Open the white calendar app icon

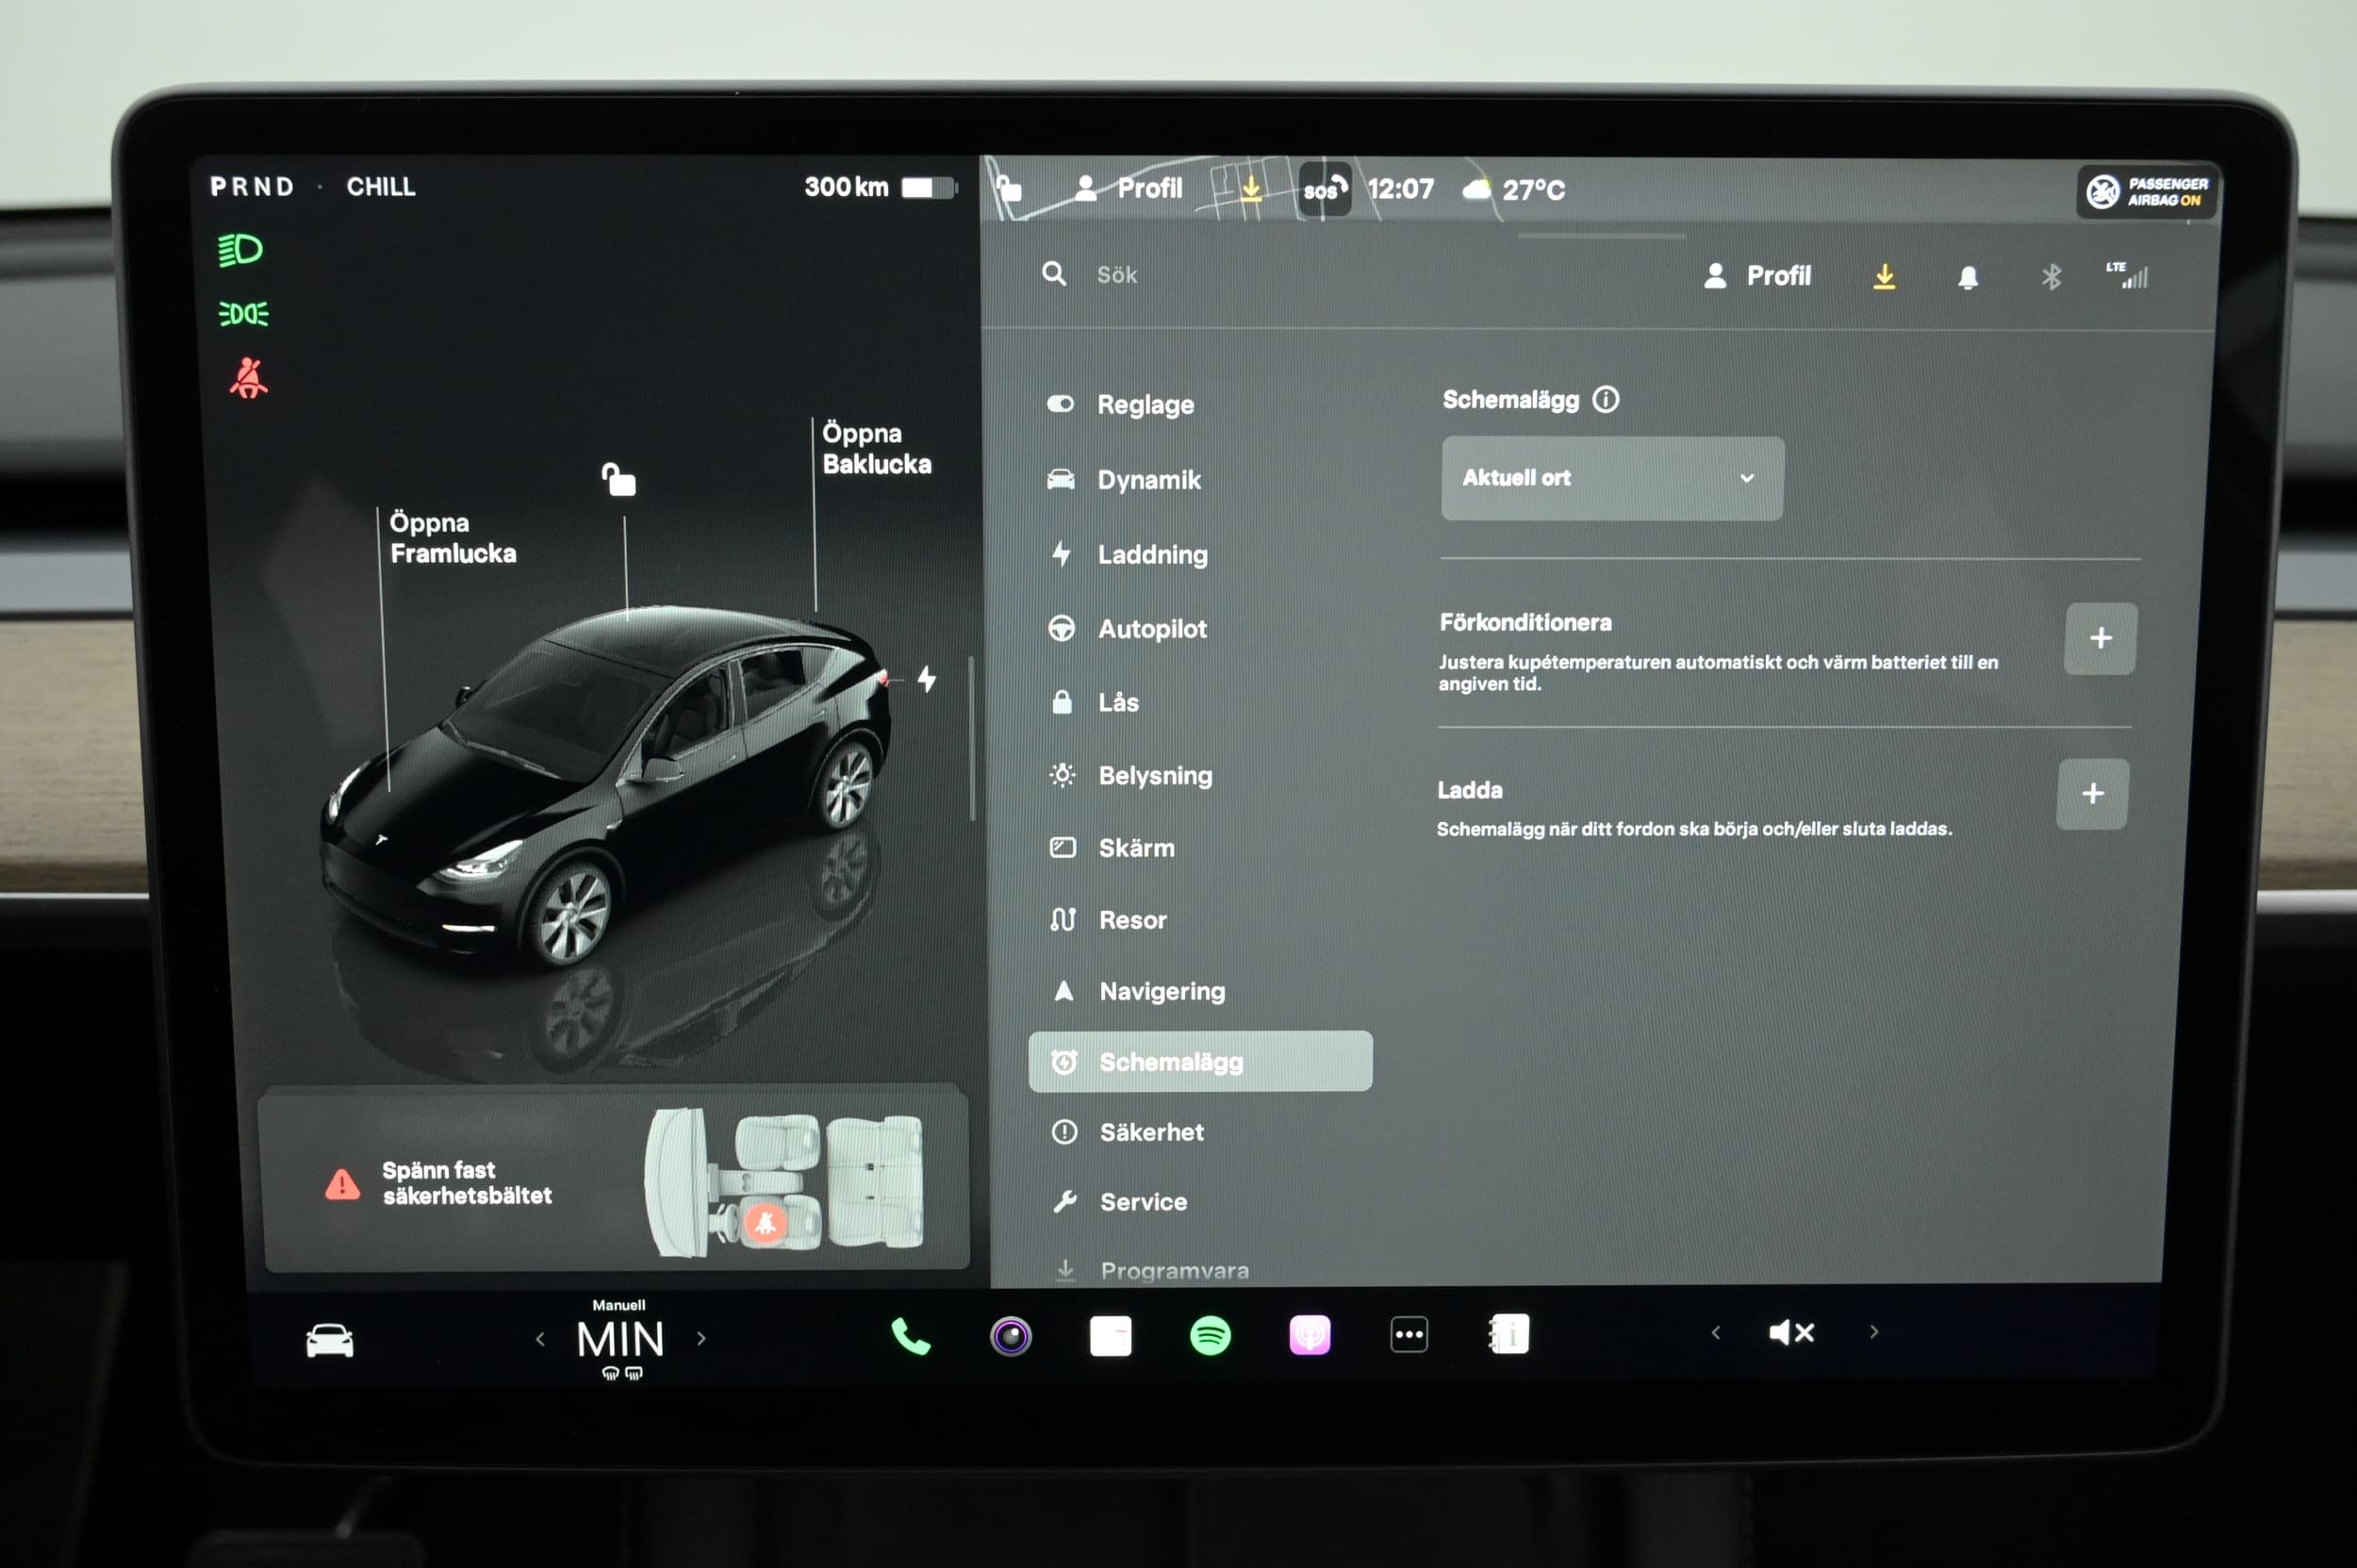1110,1336
